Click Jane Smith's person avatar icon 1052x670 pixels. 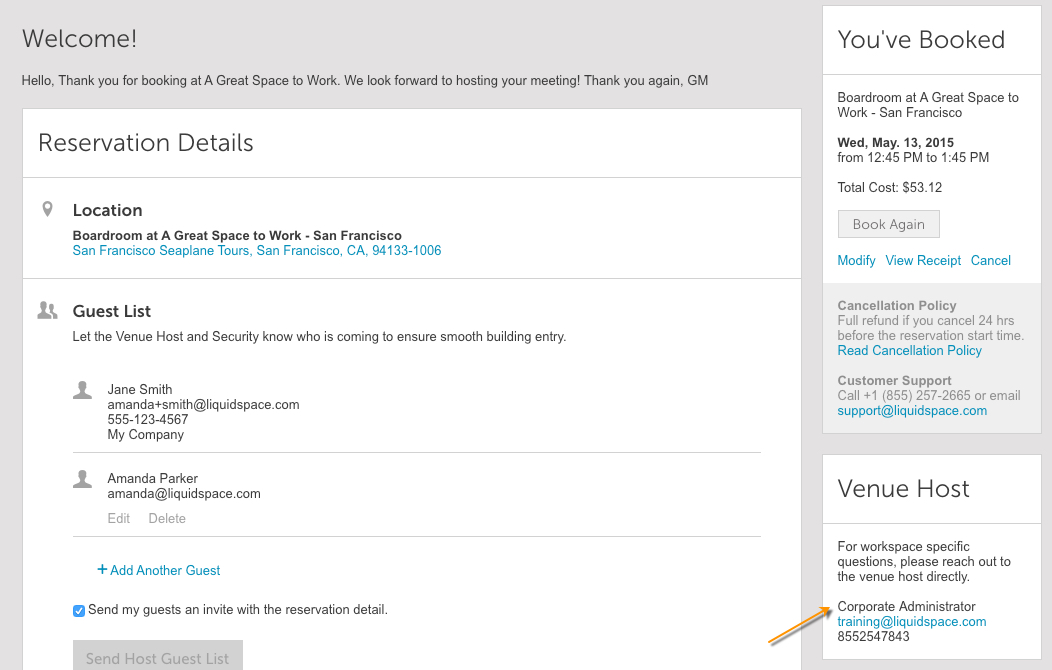[x=83, y=390]
